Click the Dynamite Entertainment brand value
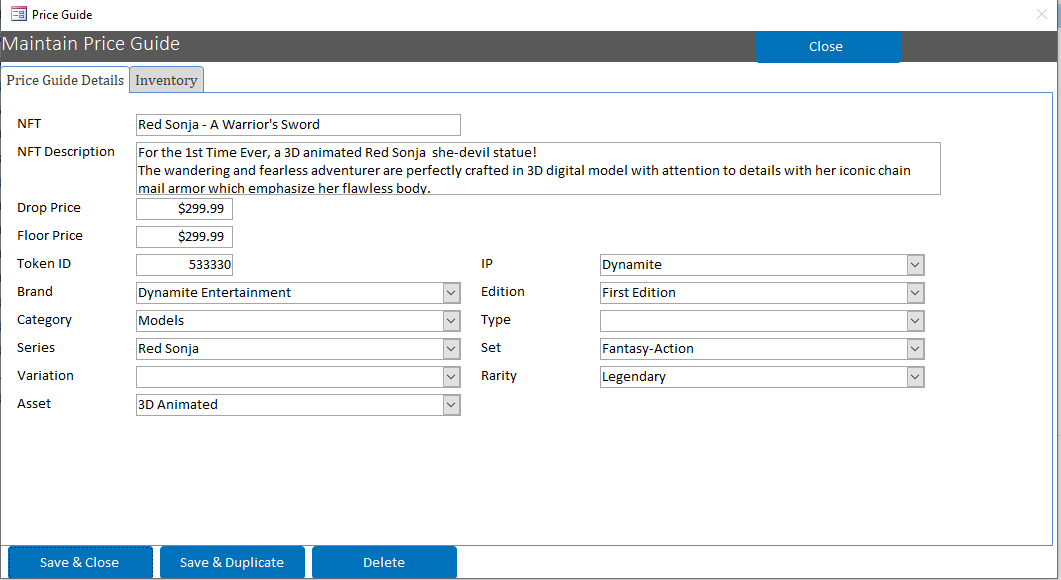 pyautogui.click(x=215, y=292)
